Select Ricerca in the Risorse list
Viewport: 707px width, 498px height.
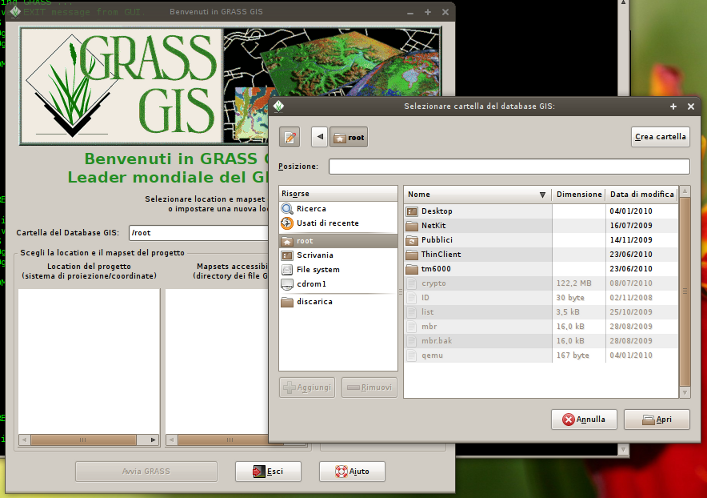coord(338,208)
